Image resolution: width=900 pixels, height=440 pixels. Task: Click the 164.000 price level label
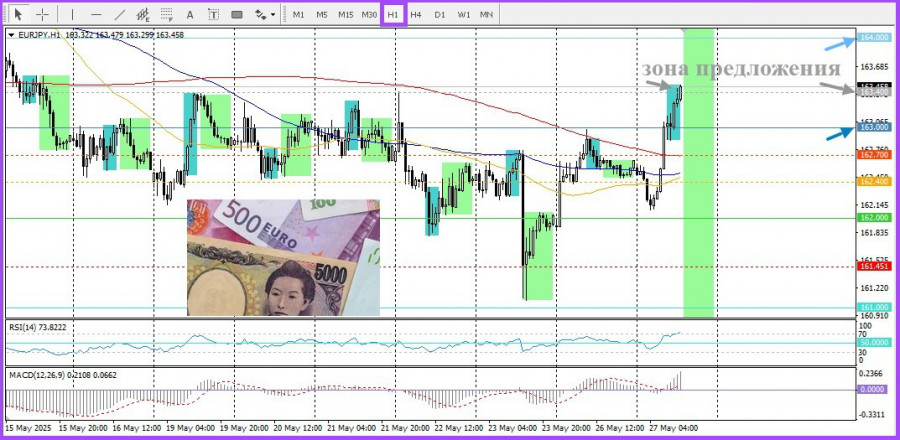click(875, 37)
